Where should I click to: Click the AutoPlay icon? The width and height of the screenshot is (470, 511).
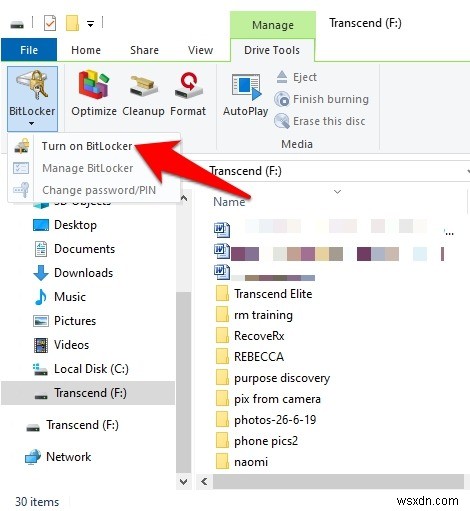click(246, 95)
